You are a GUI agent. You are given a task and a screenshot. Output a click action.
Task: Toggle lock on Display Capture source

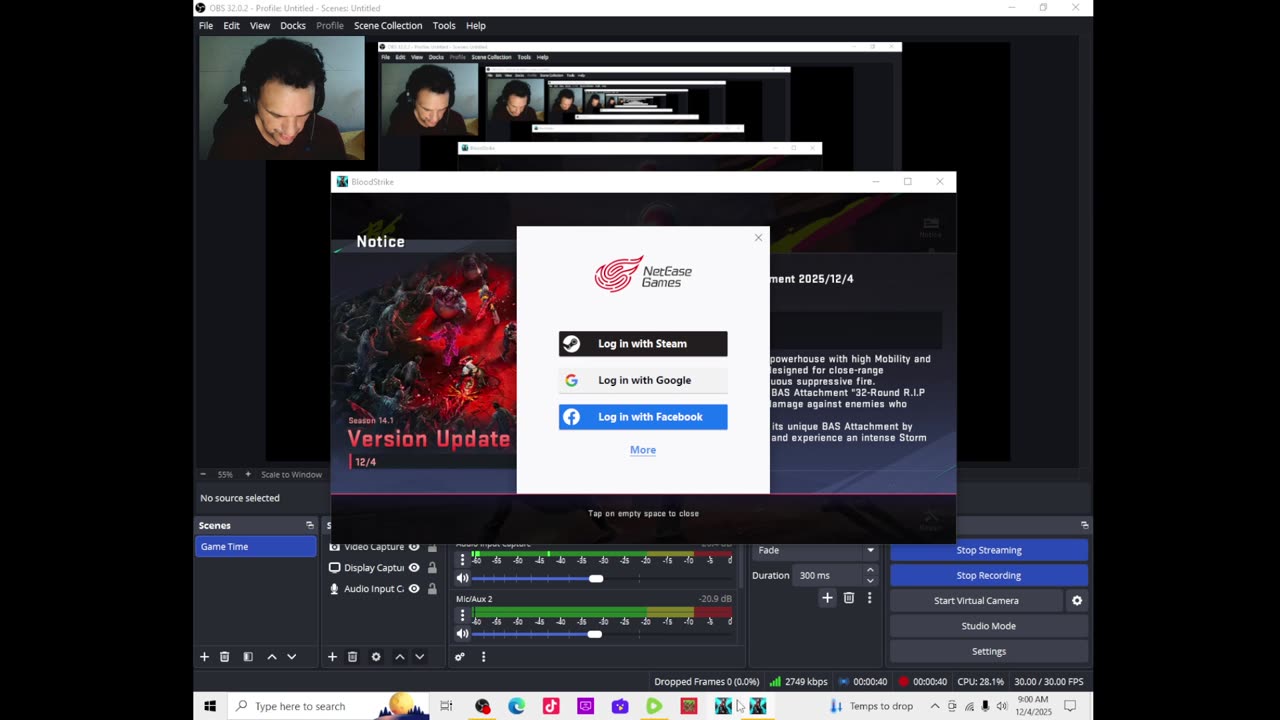pos(432,568)
